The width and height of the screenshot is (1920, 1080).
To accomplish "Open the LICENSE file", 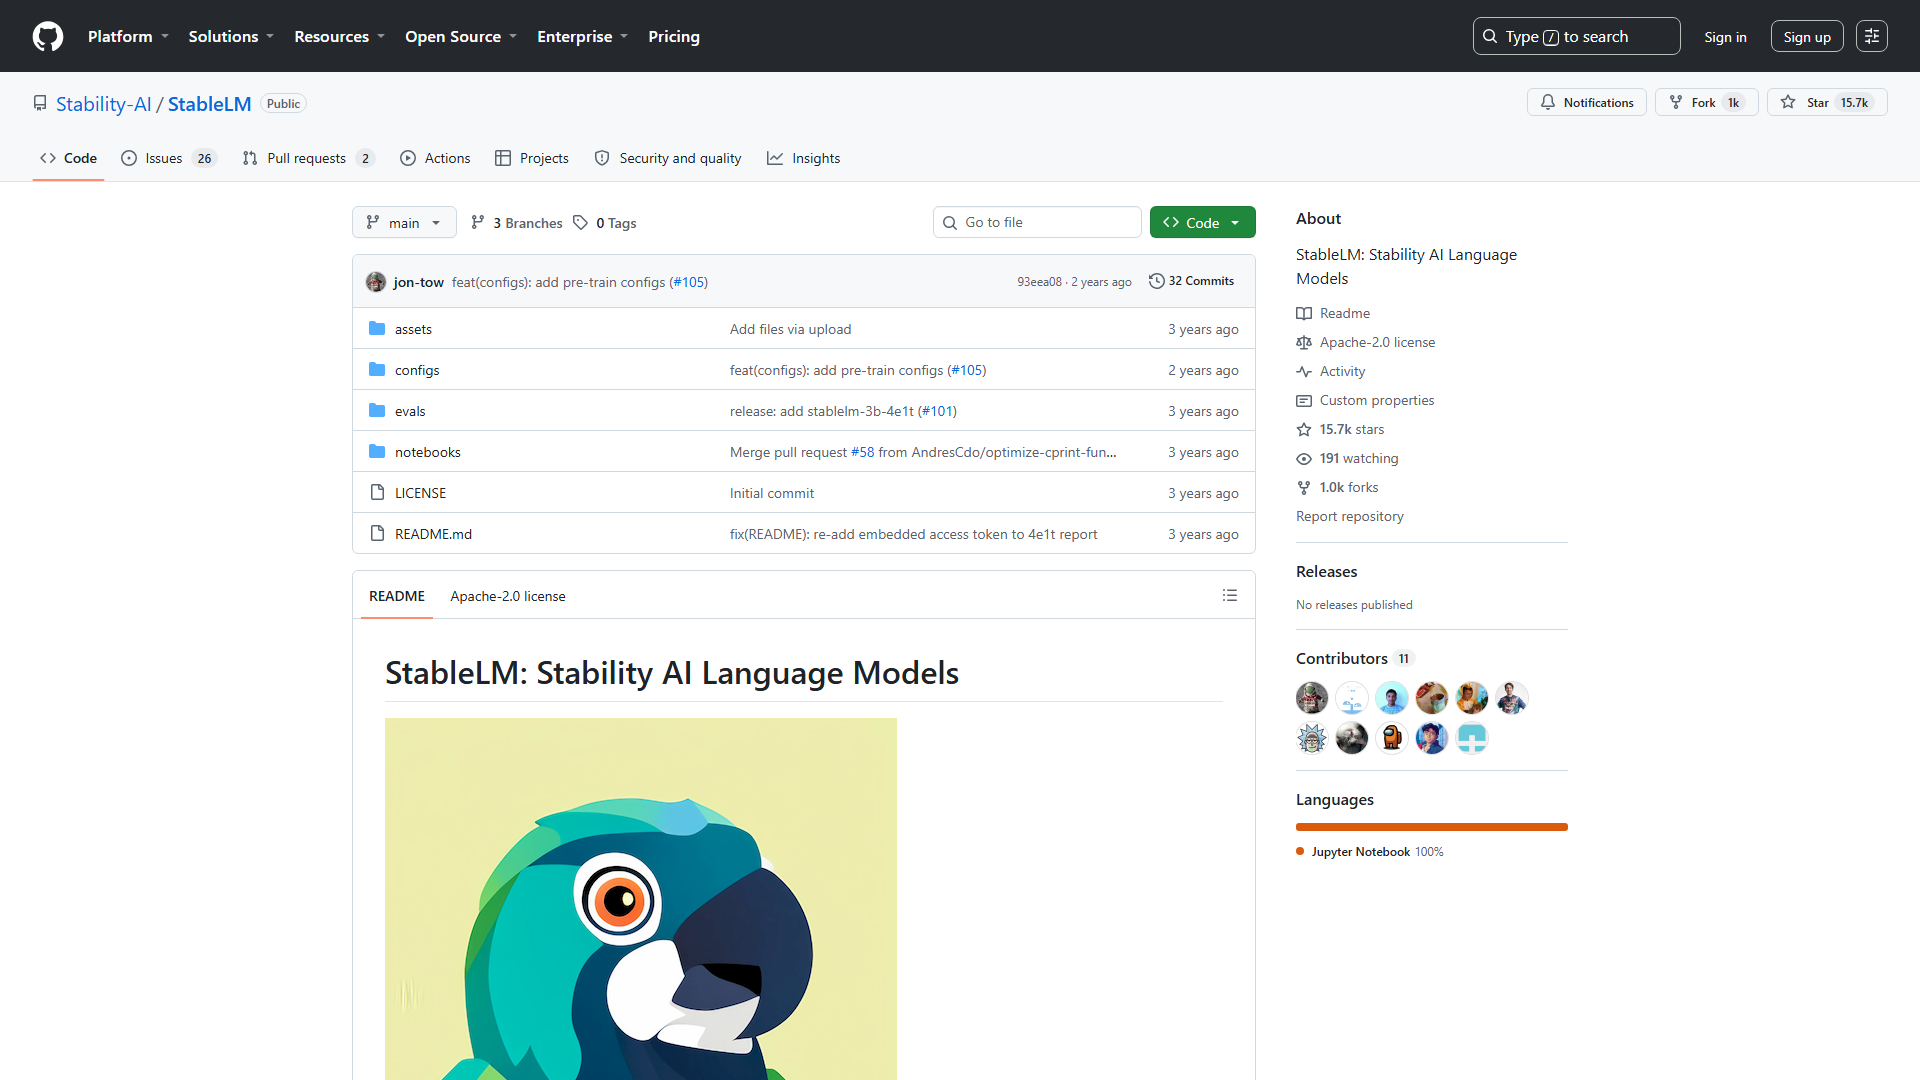I will (x=420, y=493).
